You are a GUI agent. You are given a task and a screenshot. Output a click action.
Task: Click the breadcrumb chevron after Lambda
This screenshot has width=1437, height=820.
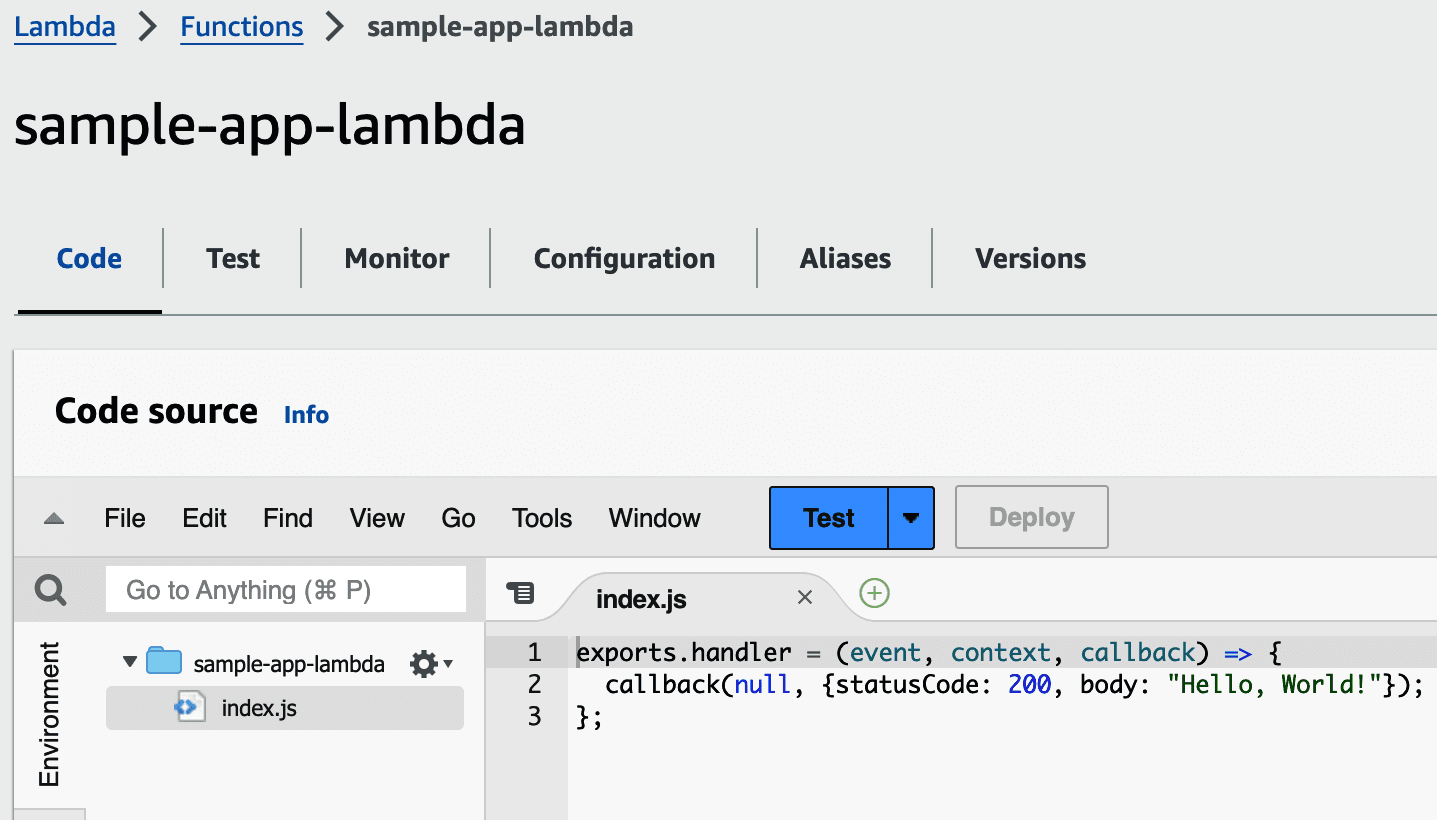click(148, 27)
